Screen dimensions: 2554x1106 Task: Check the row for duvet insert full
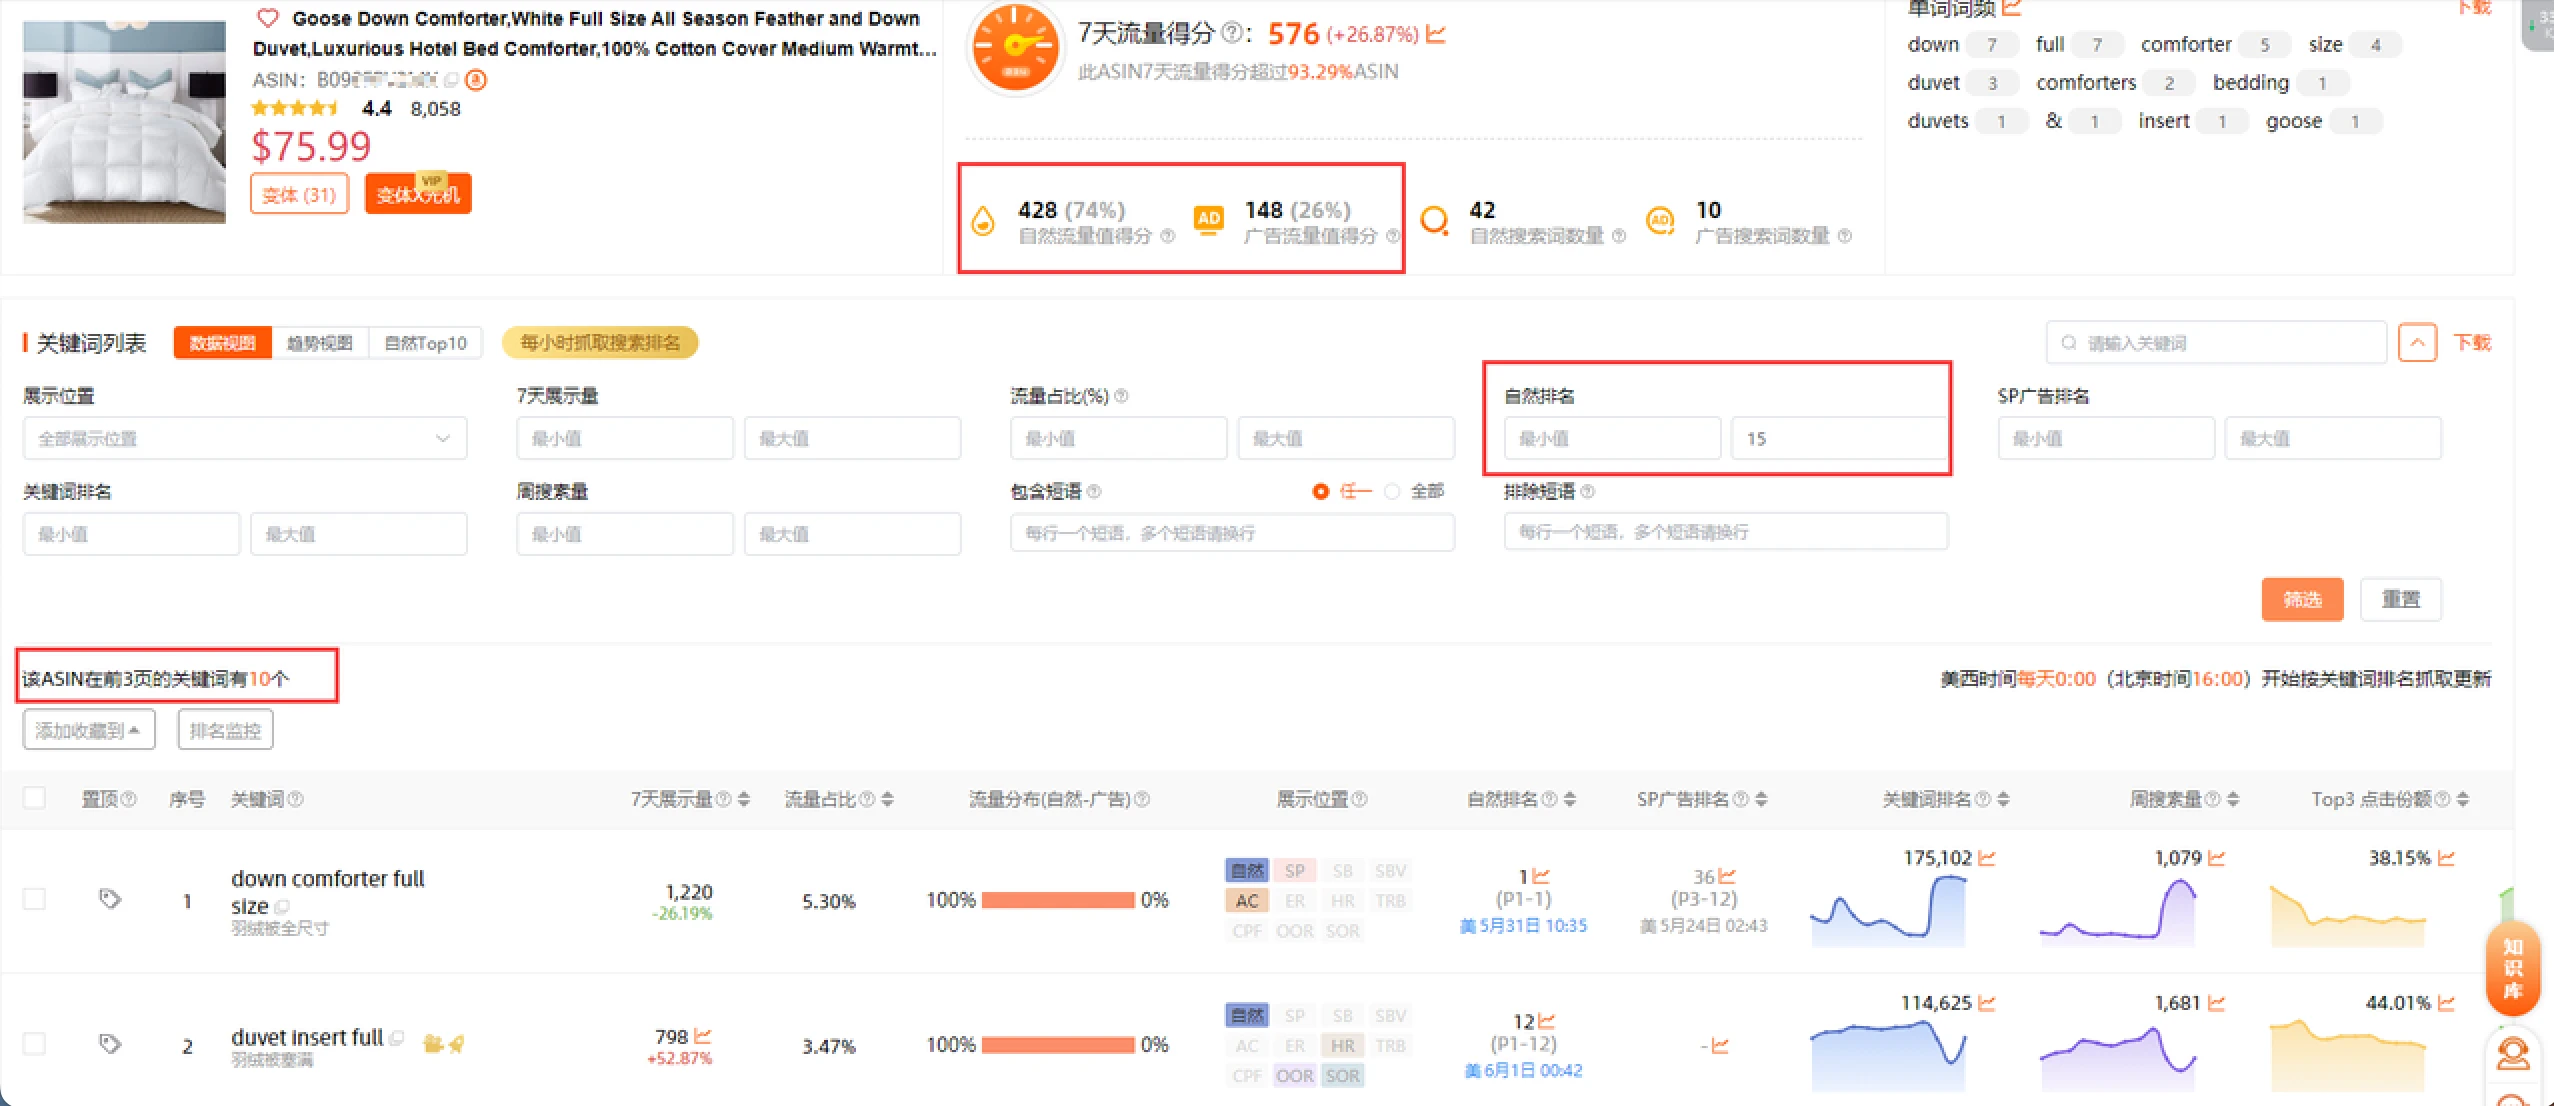pos(35,1044)
